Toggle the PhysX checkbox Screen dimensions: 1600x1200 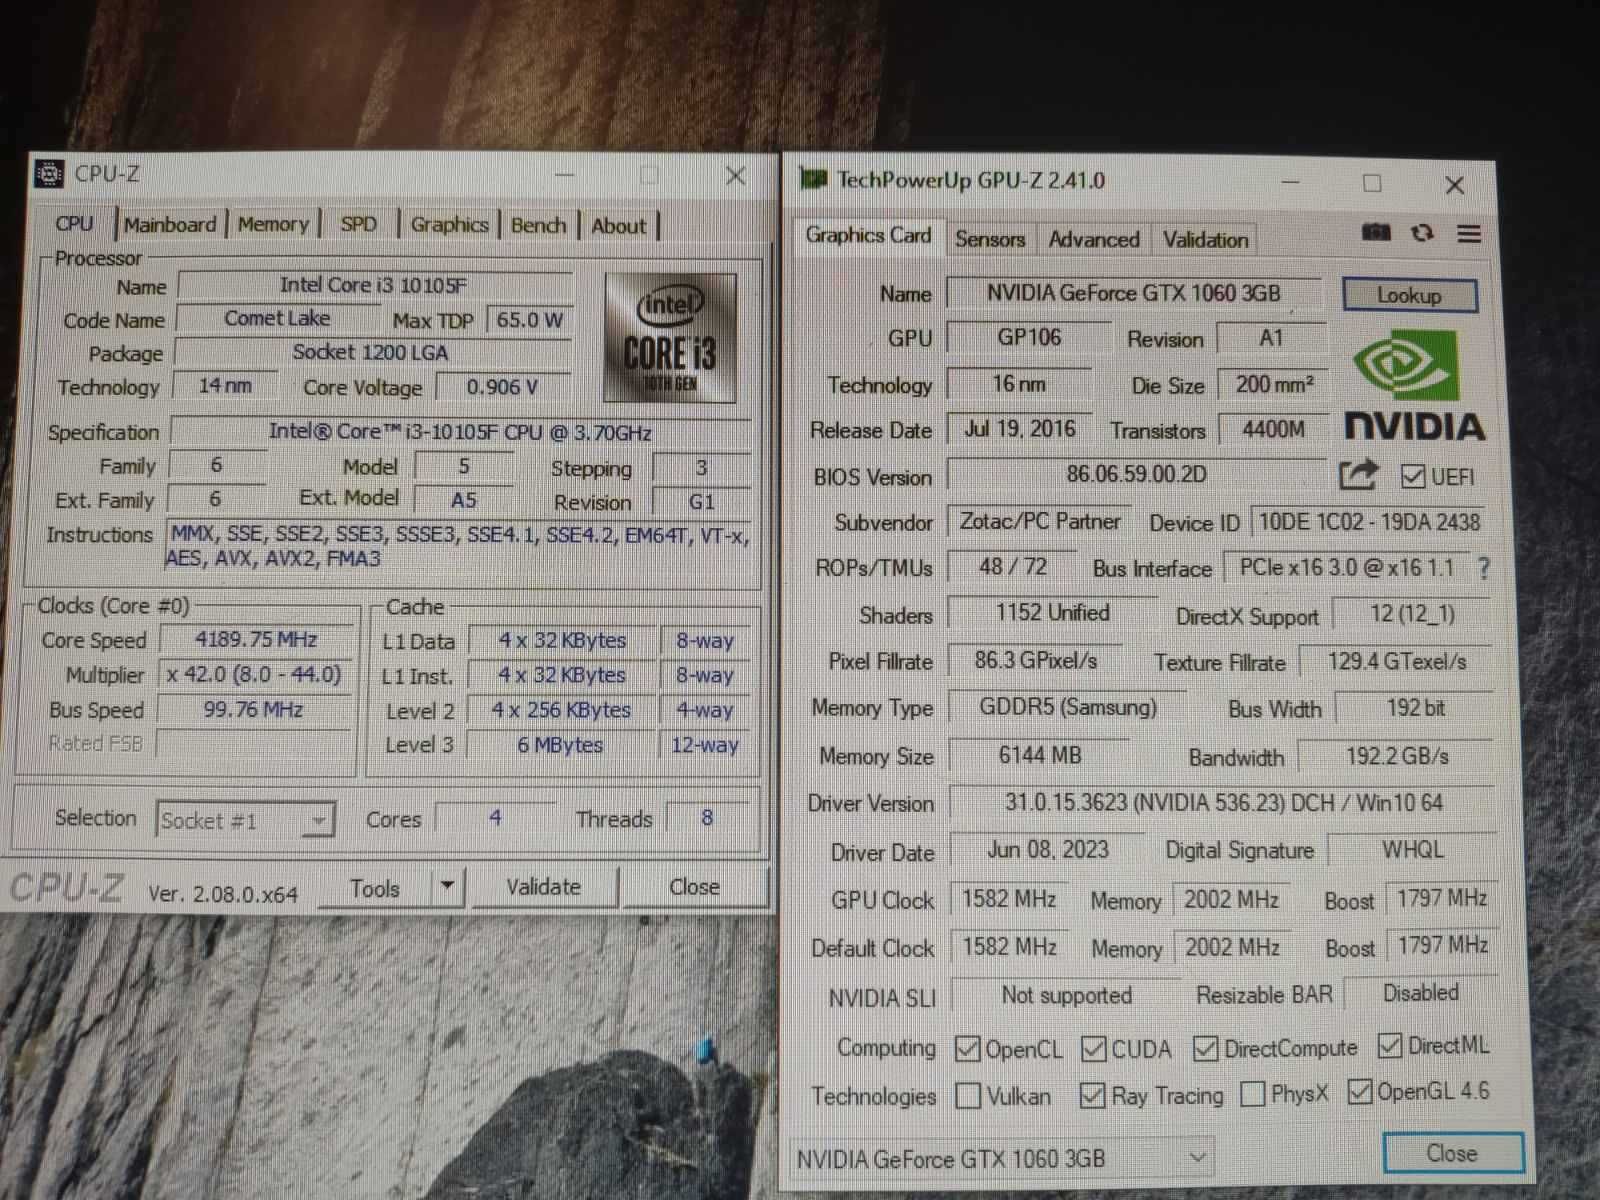click(x=1252, y=1094)
